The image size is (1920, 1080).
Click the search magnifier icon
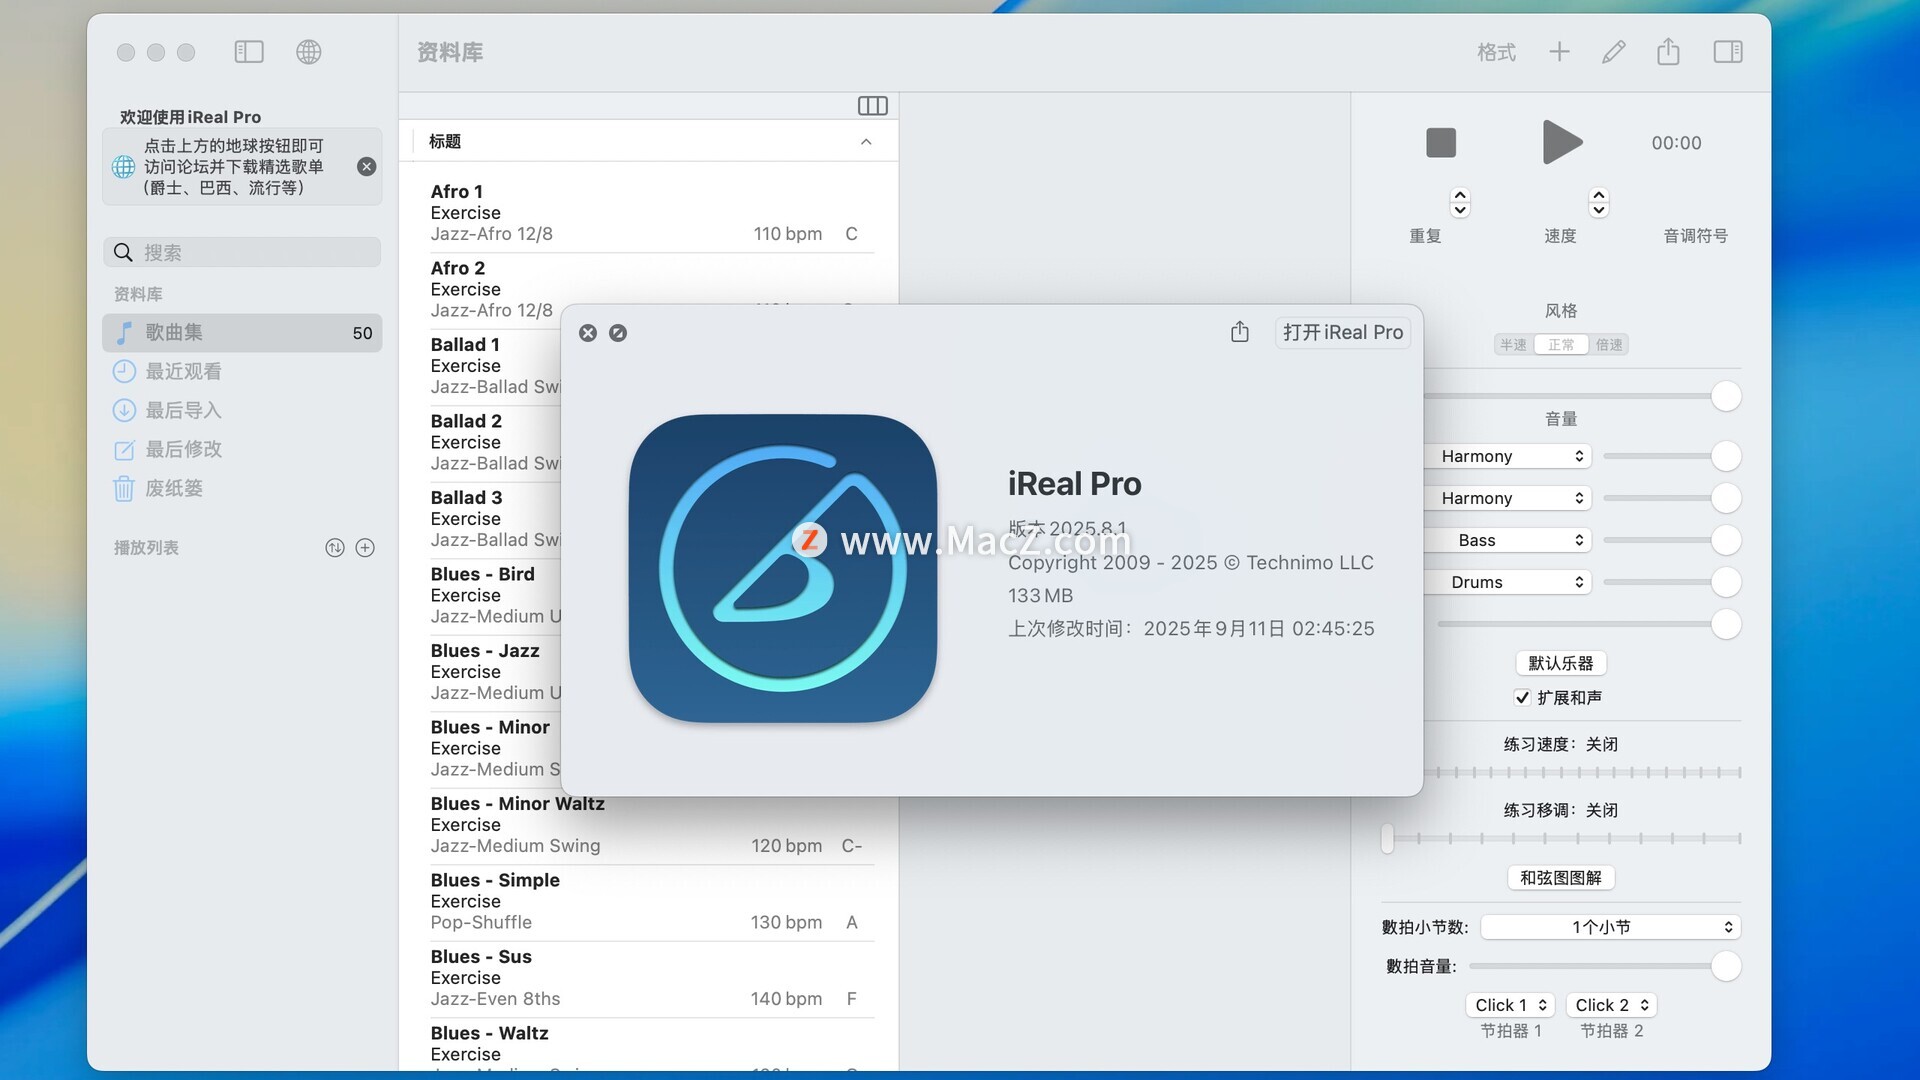[x=123, y=253]
